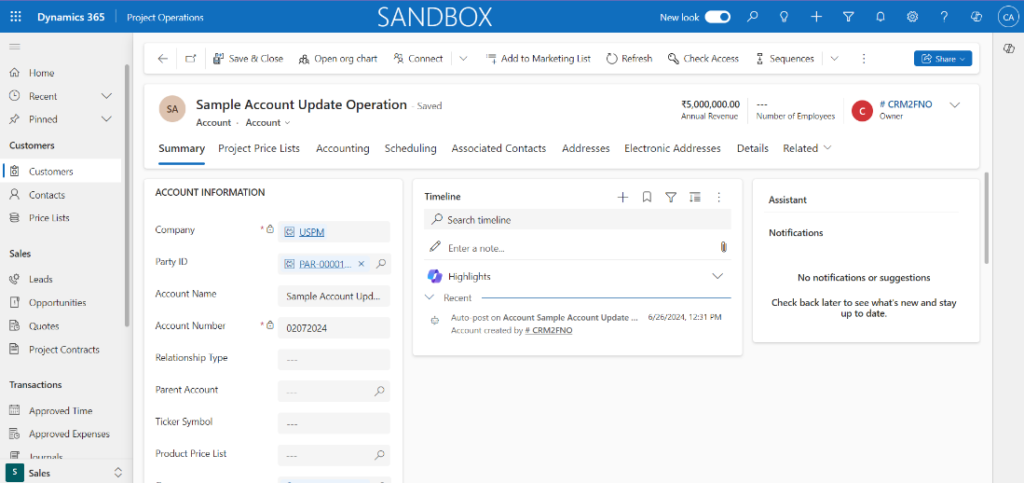Toggle the New look switch
This screenshot has width=1024, height=483.
[x=717, y=17]
